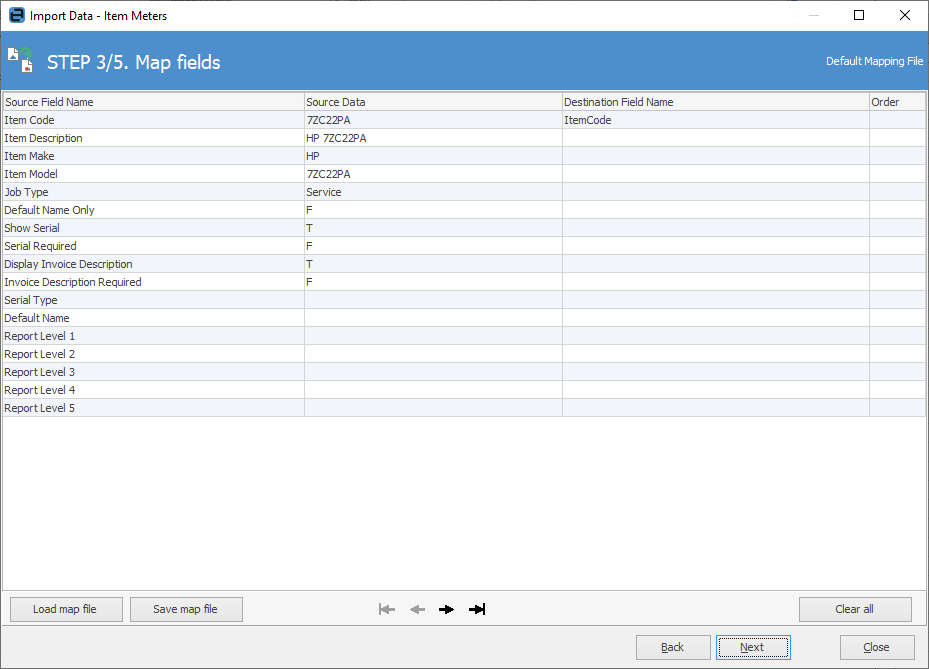Select Order cell for Job Type row
Viewport: 929px width, 669px height.
[x=896, y=192]
